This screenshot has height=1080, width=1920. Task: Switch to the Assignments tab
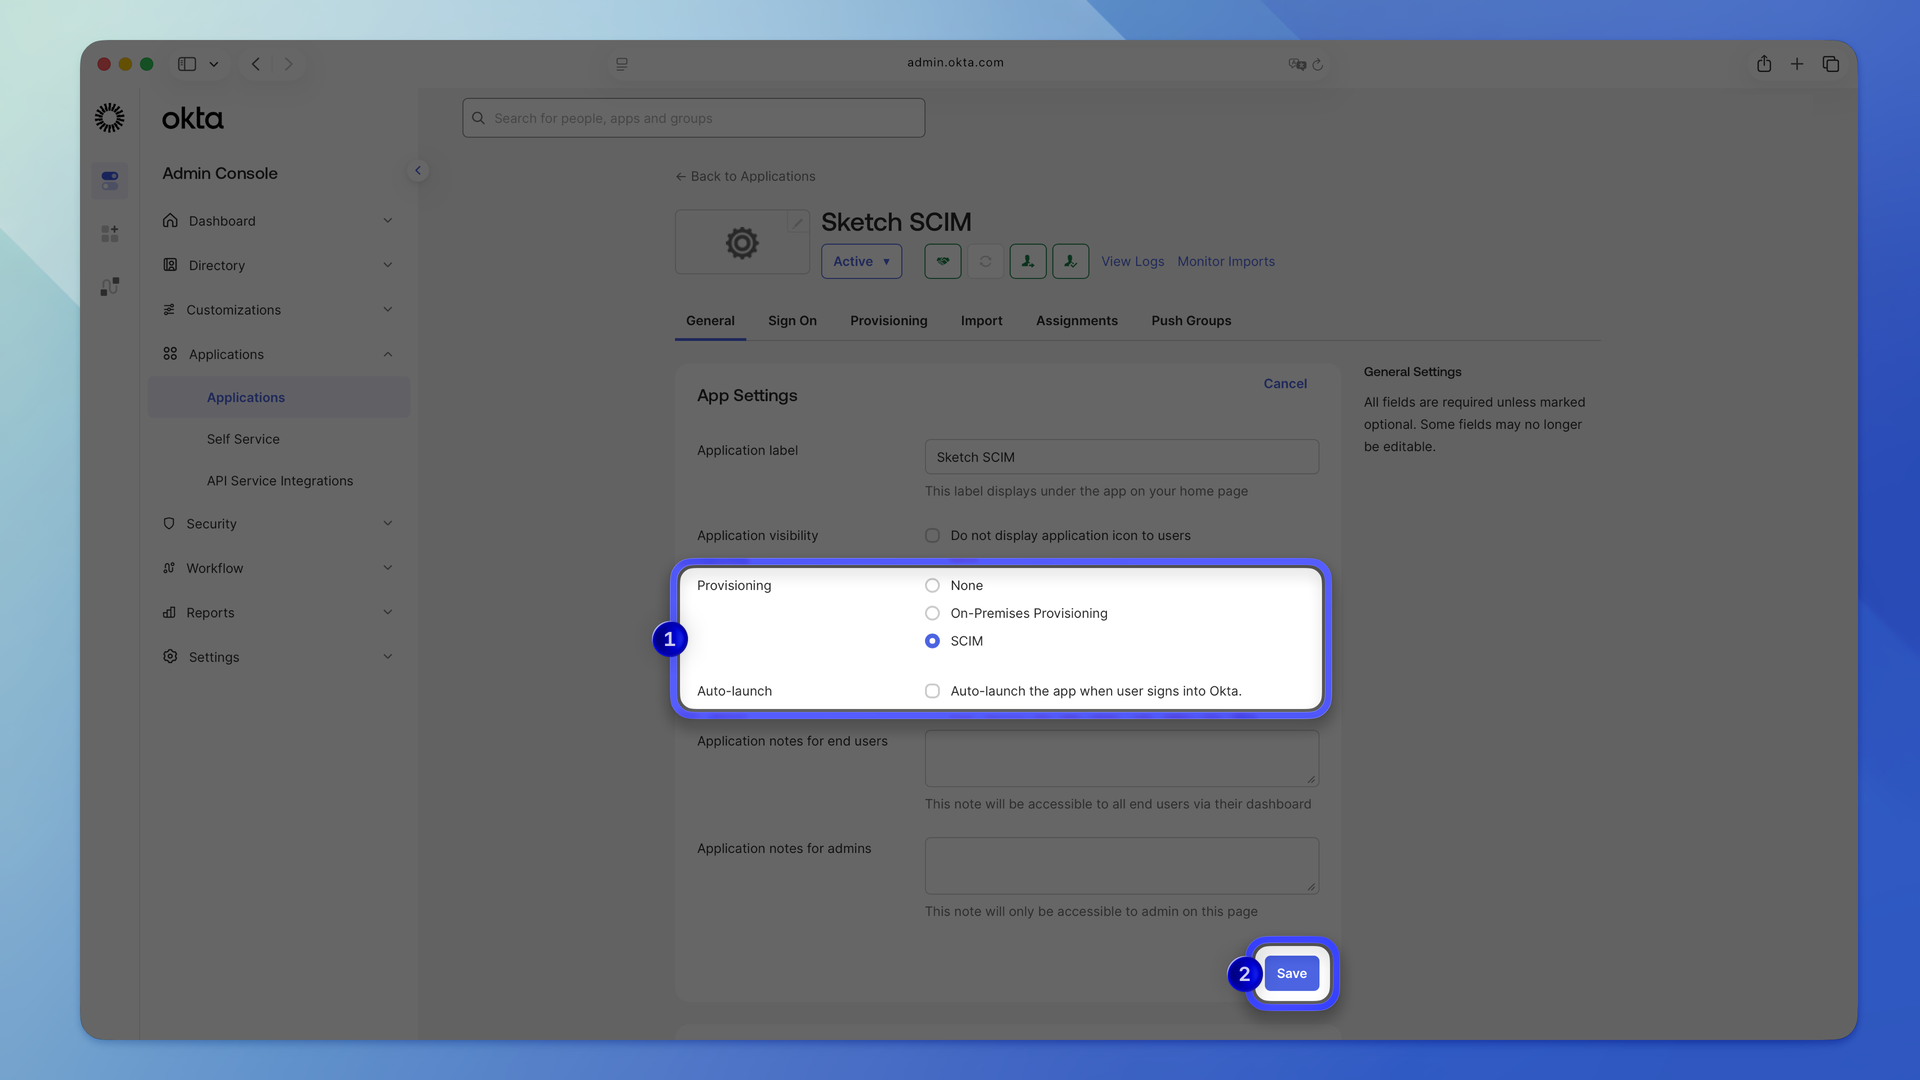click(x=1077, y=321)
